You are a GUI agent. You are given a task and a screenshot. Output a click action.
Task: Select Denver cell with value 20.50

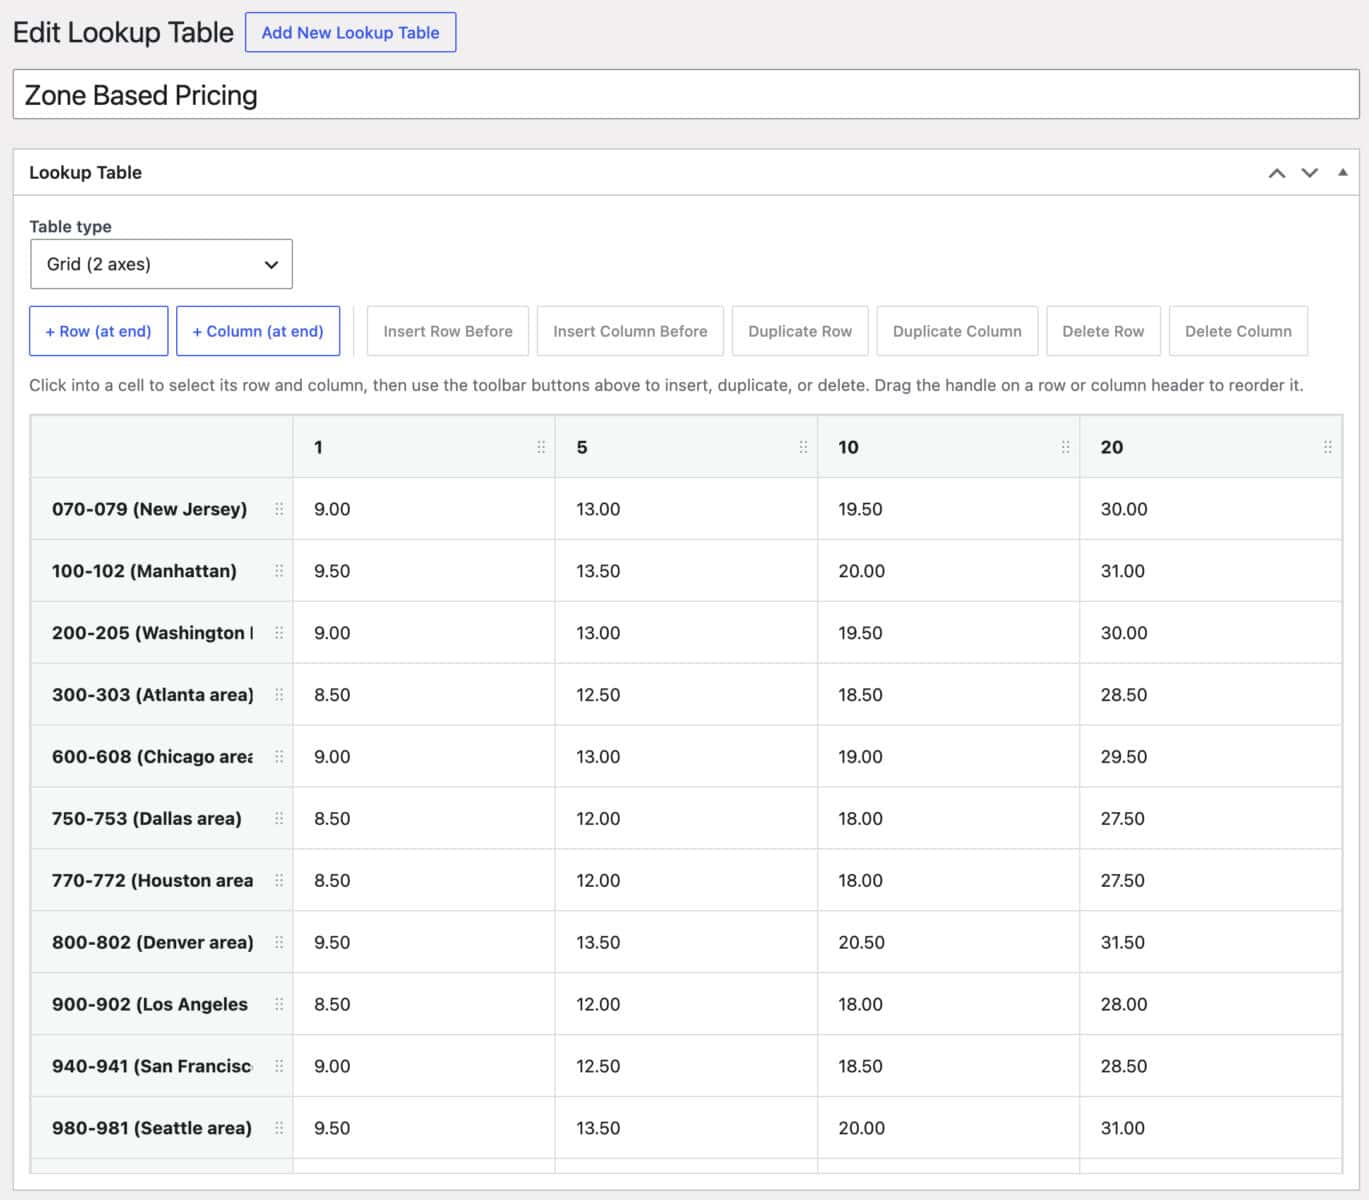[948, 943]
